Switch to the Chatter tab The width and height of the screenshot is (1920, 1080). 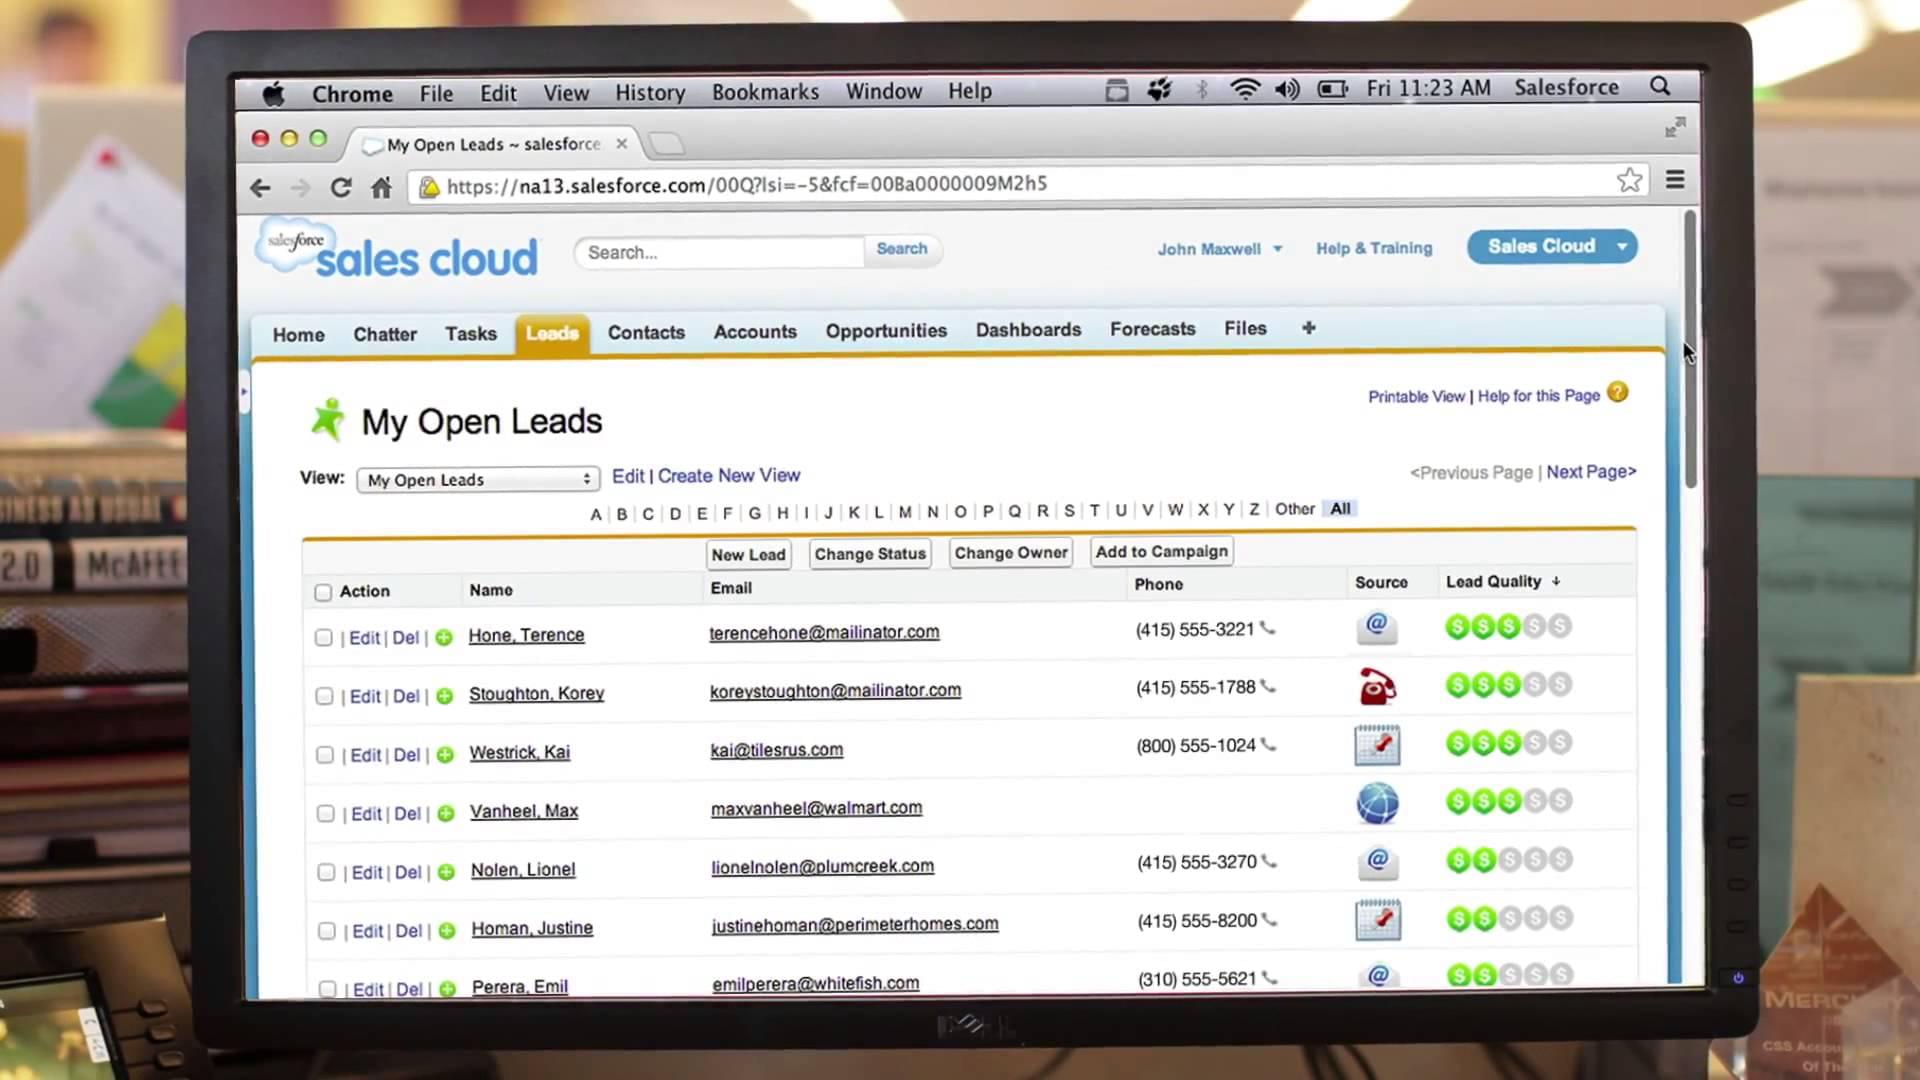385,334
